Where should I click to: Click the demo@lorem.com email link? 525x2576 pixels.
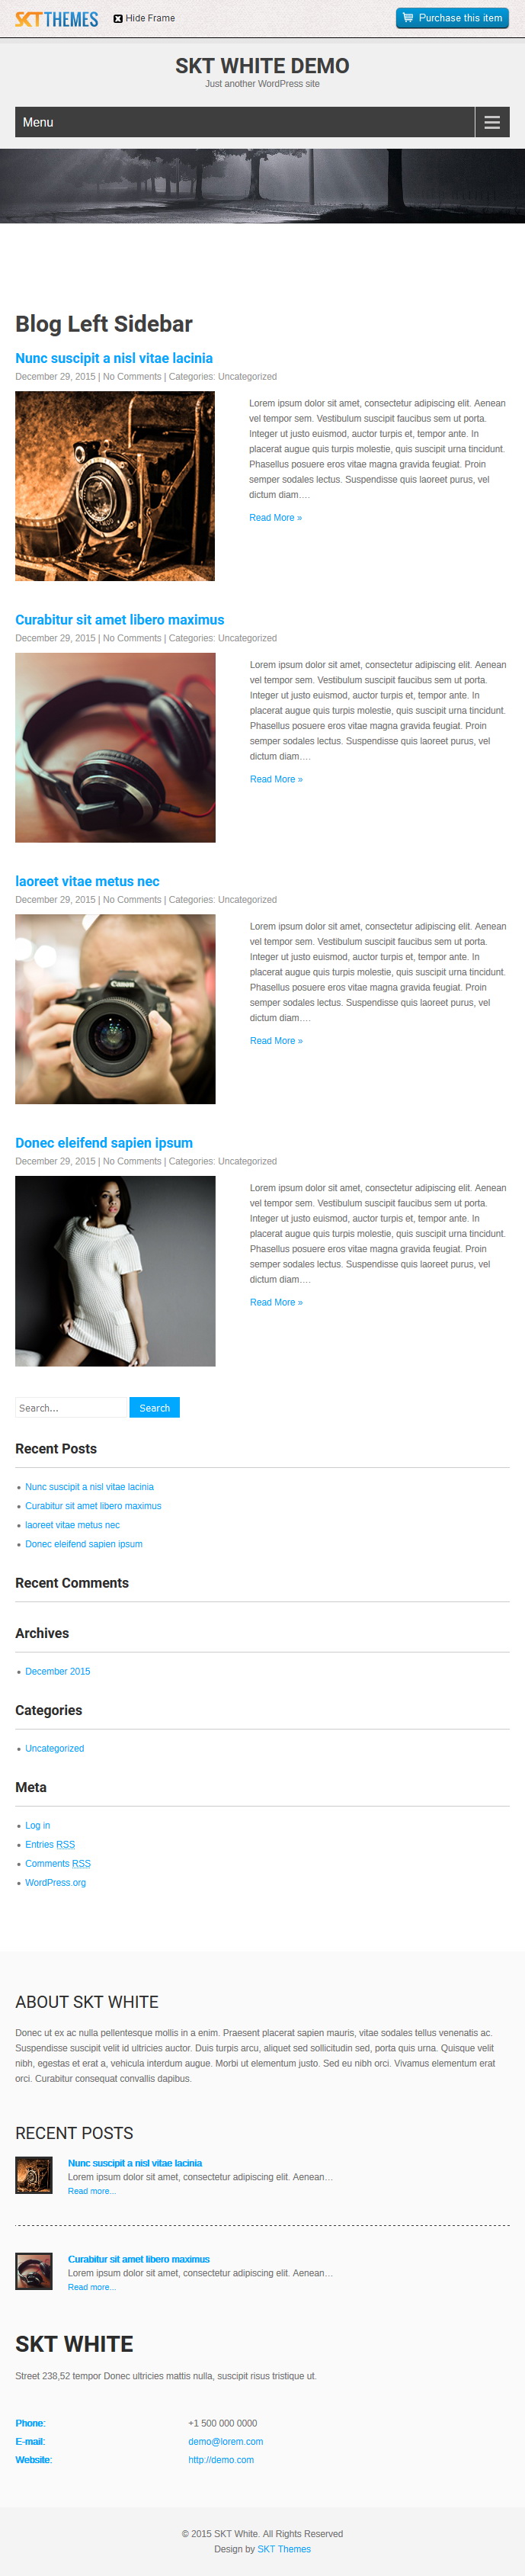(x=226, y=2441)
